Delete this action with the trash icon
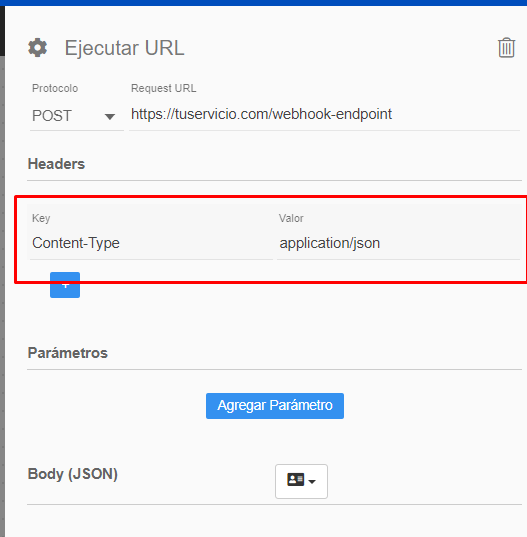The width and height of the screenshot is (527, 537). [506, 48]
